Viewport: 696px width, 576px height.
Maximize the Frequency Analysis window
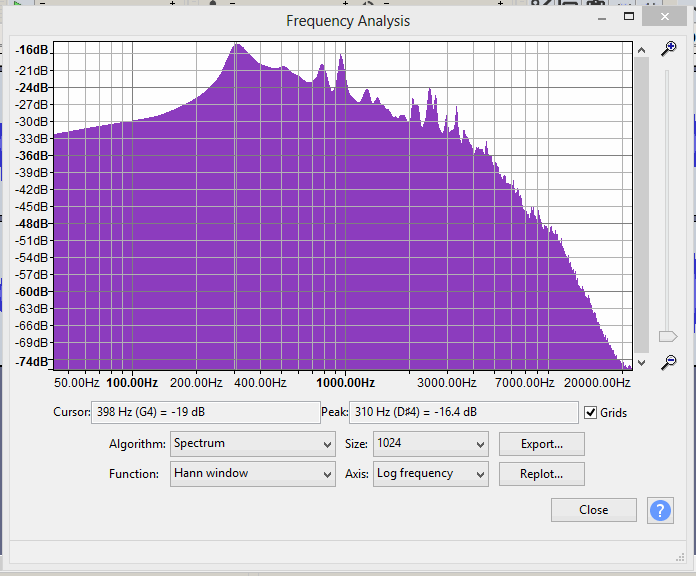629,16
